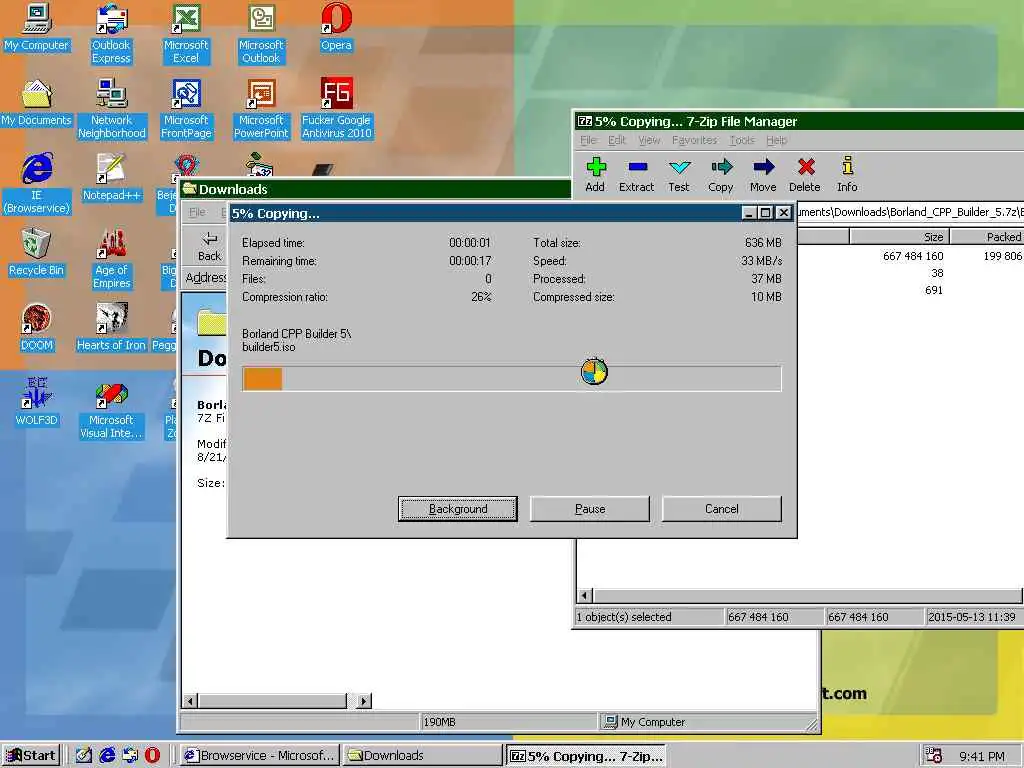This screenshot has height=768, width=1024.
Task: Cancel the copying operation
Action: coord(722,509)
